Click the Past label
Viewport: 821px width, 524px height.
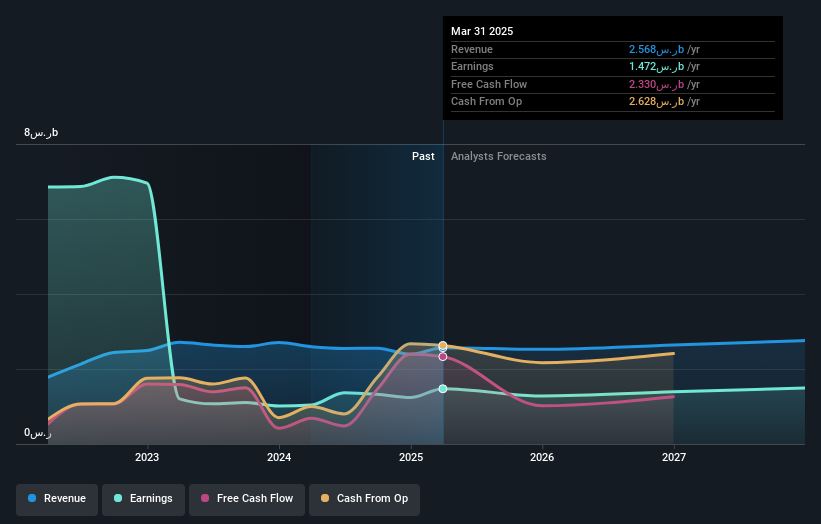click(423, 157)
